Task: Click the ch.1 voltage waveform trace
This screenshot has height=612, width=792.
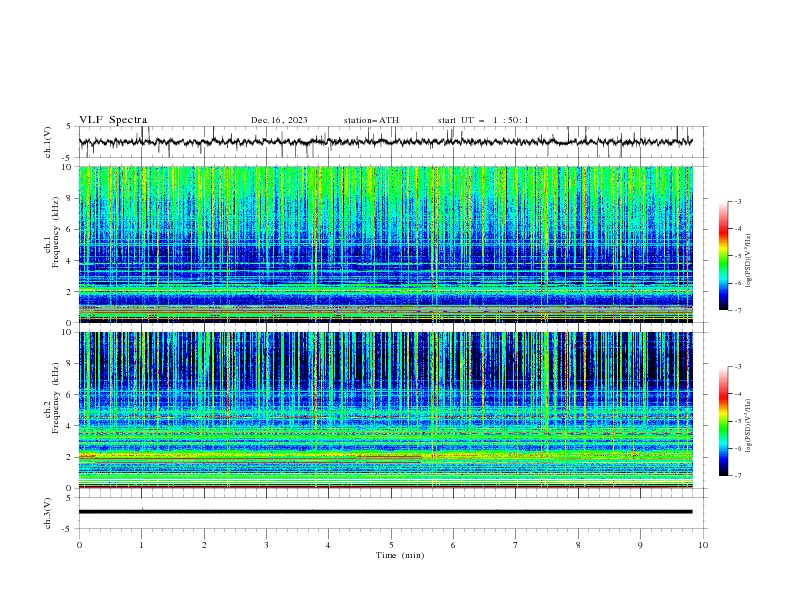Action: [x=385, y=142]
